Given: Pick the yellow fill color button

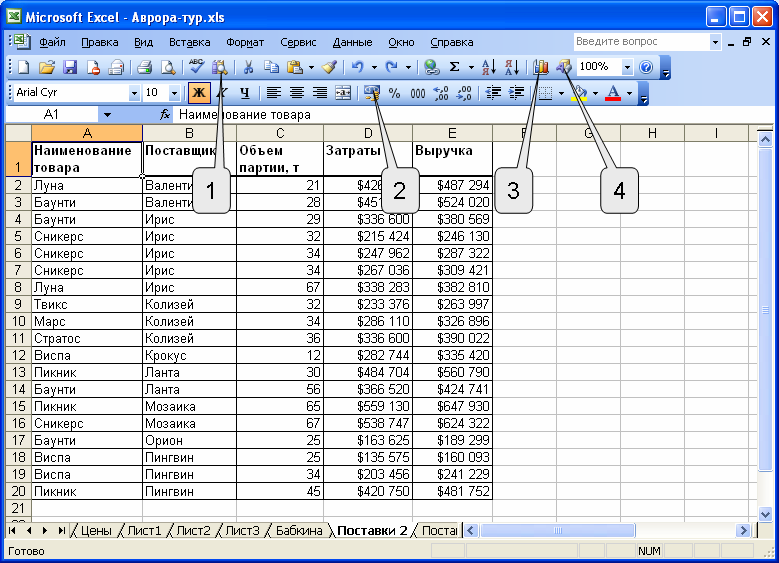Looking at the screenshot, I should pyautogui.click(x=578, y=93).
